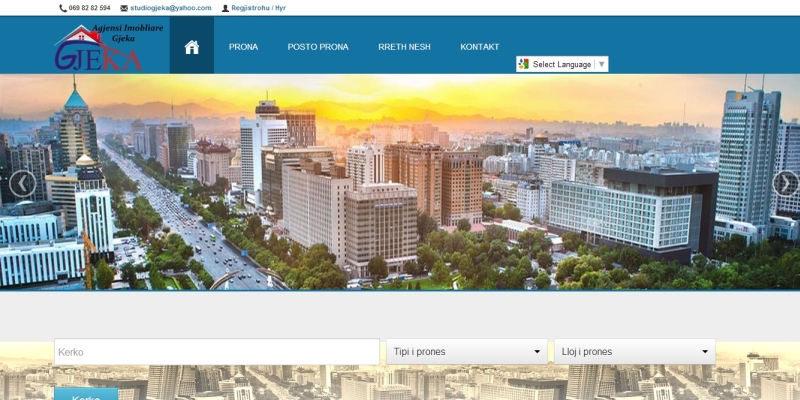The width and height of the screenshot is (800, 400).
Task: Click the city skyline slider image
Action: coord(400,200)
